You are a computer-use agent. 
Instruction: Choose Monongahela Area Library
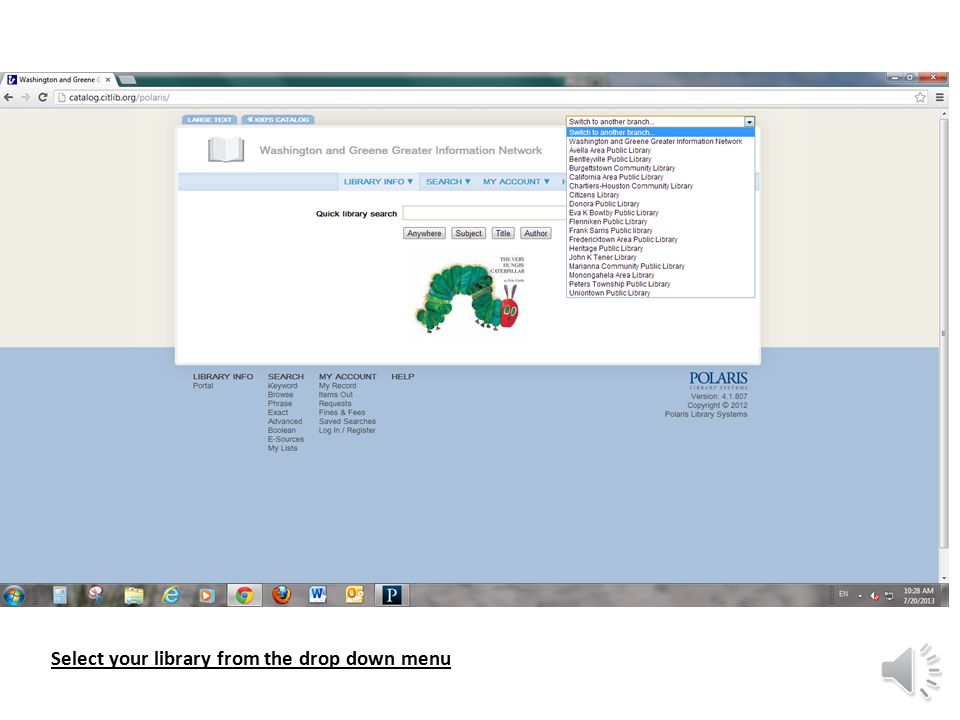(660, 276)
